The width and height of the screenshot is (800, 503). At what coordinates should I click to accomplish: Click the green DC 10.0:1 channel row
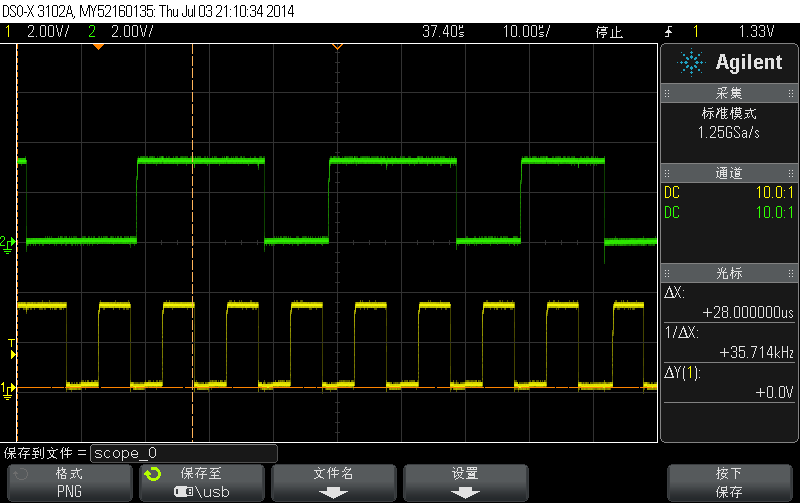(729, 212)
